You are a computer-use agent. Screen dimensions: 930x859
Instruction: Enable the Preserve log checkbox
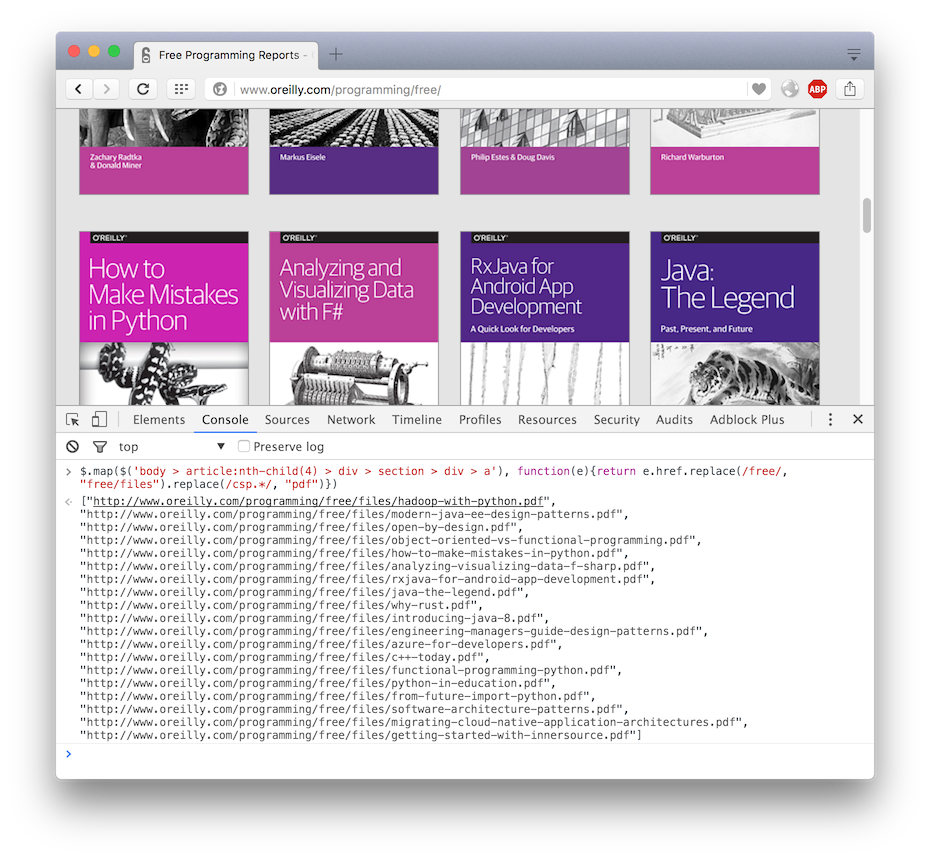243,446
